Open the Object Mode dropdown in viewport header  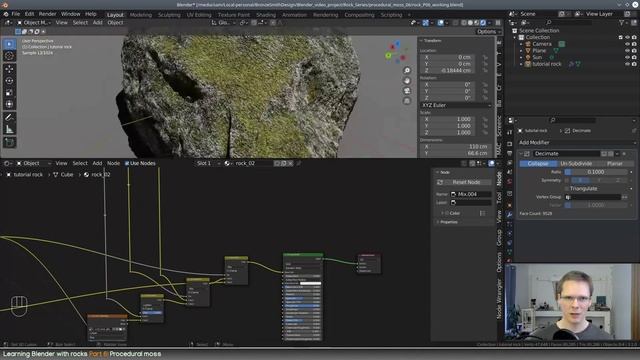34,22
